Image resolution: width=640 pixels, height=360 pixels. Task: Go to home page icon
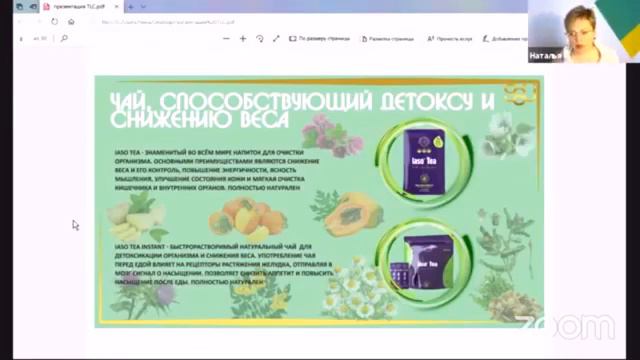[x=71, y=22]
